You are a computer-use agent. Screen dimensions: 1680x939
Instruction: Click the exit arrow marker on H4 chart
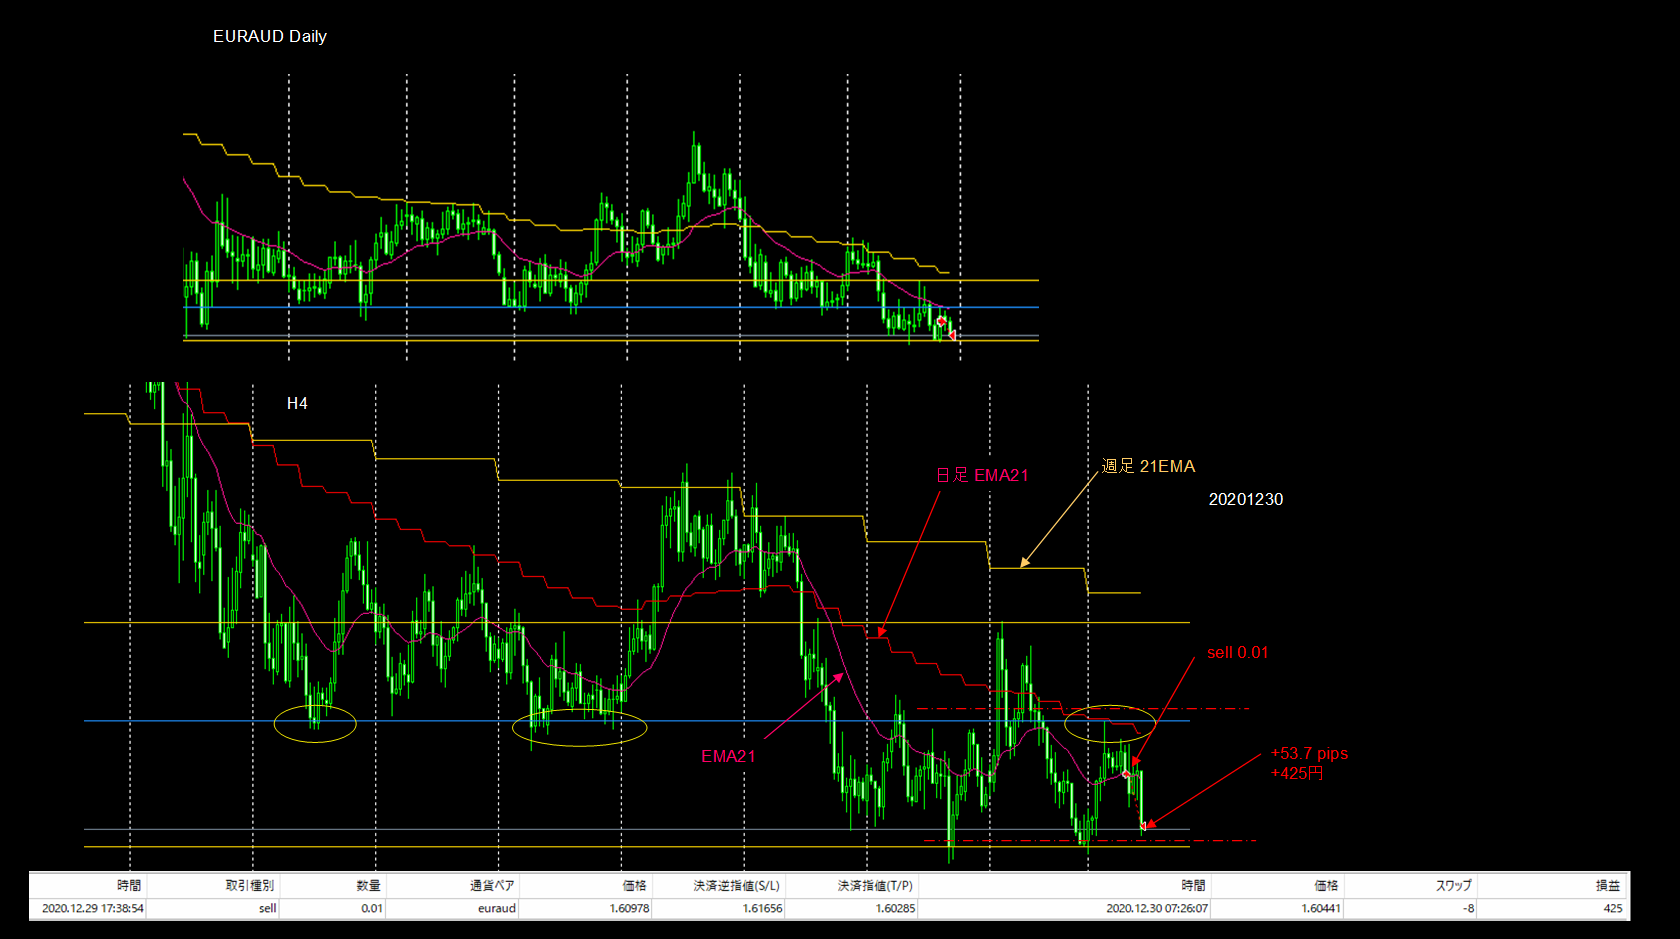tap(1144, 825)
